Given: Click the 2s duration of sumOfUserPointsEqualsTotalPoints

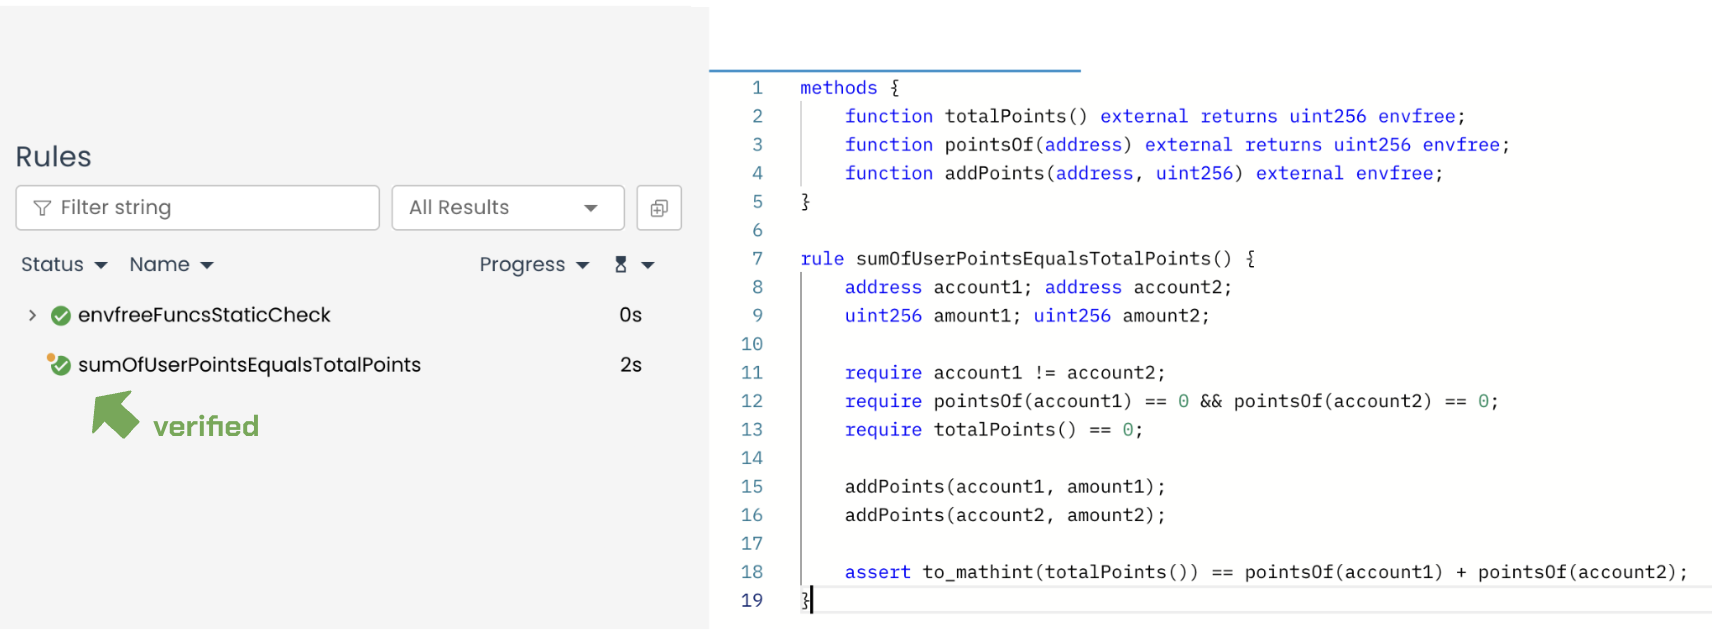Looking at the screenshot, I should point(630,365).
